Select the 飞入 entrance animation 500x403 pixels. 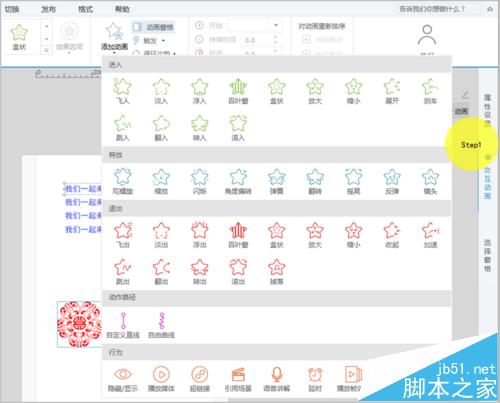tap(123, 91)
